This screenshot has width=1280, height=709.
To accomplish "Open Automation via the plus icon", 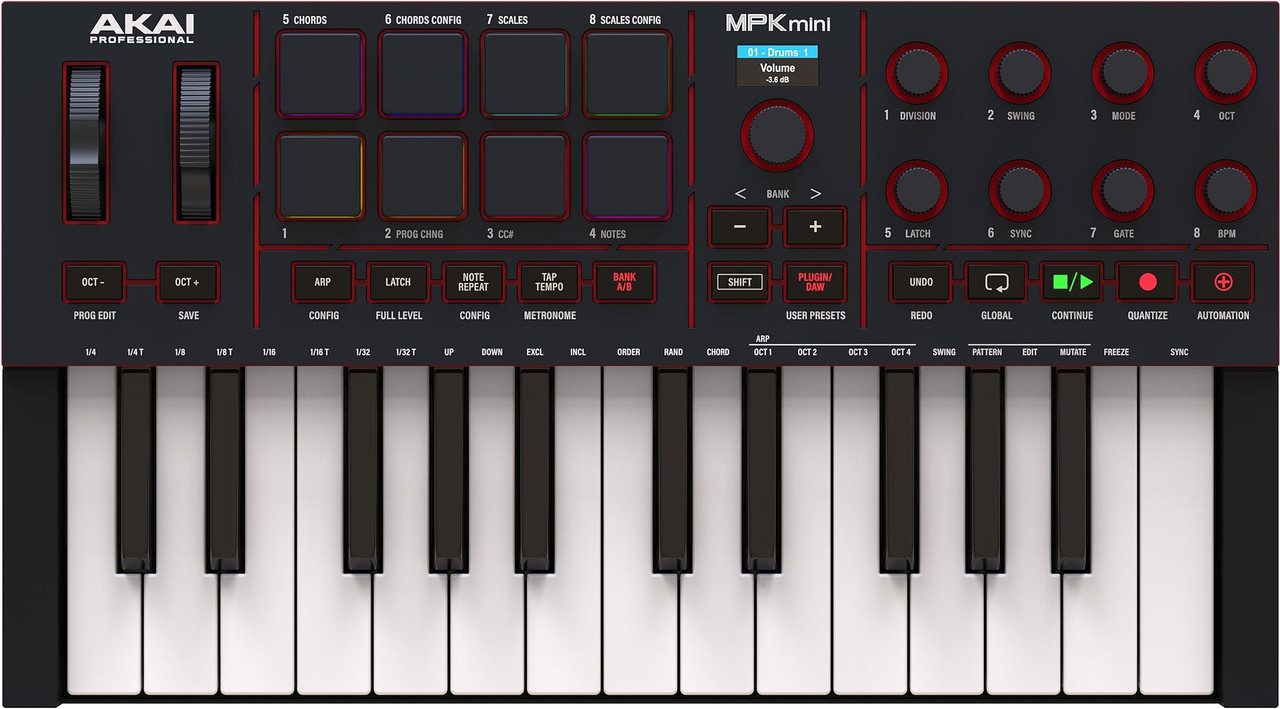I will pyautogui.click(x=1222, y=282).
